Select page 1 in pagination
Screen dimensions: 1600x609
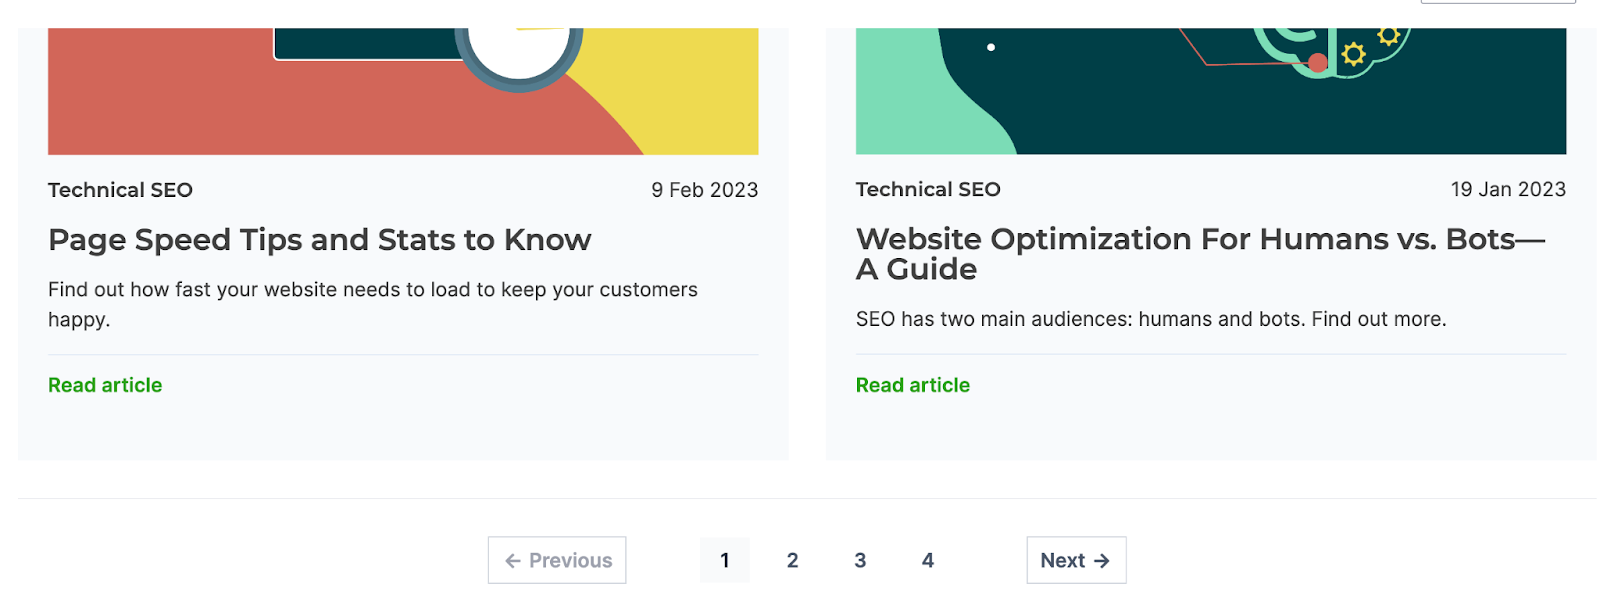pos(724,561)
